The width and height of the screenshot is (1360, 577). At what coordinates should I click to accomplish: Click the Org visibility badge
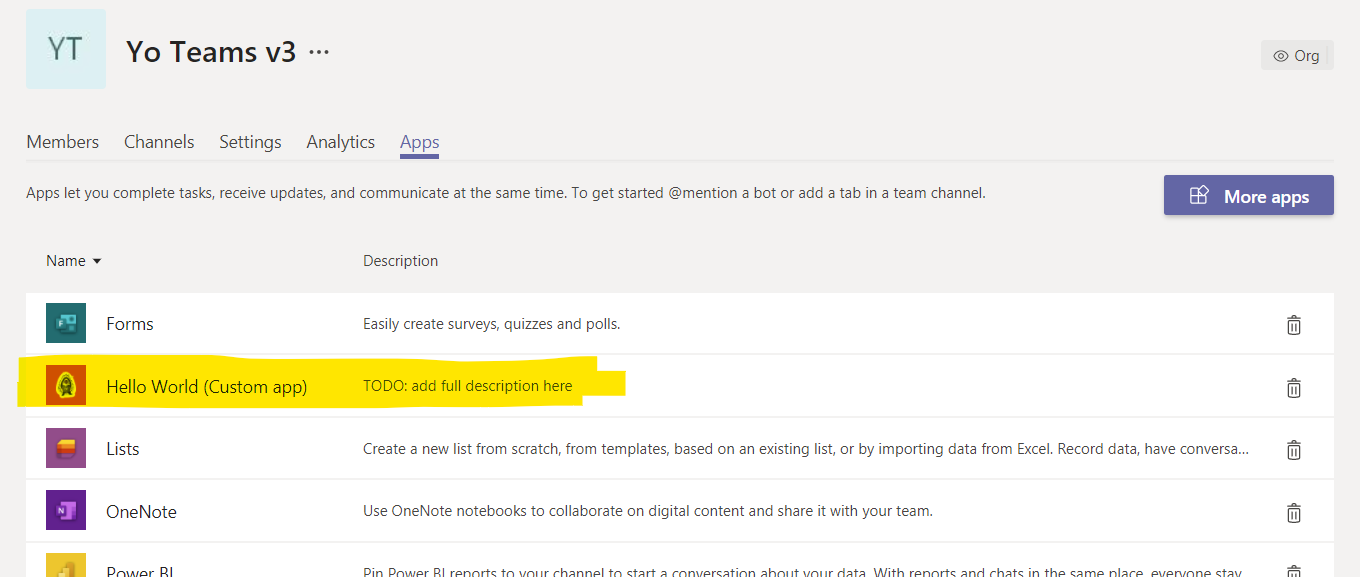click(x=1297, y=56)
